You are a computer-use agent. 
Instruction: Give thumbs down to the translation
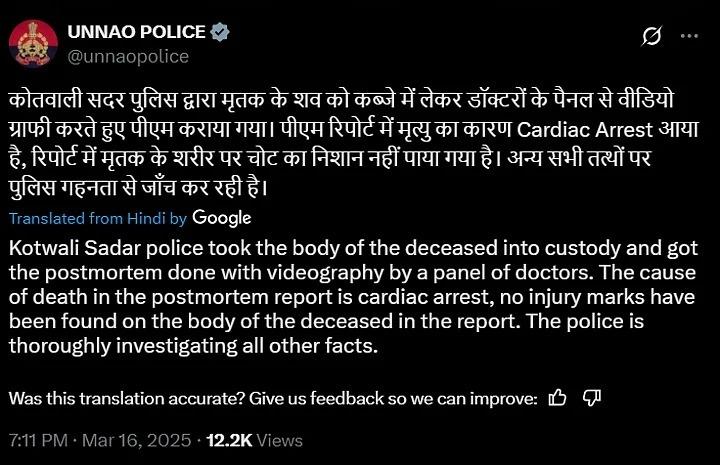click(x=591, y=398)
